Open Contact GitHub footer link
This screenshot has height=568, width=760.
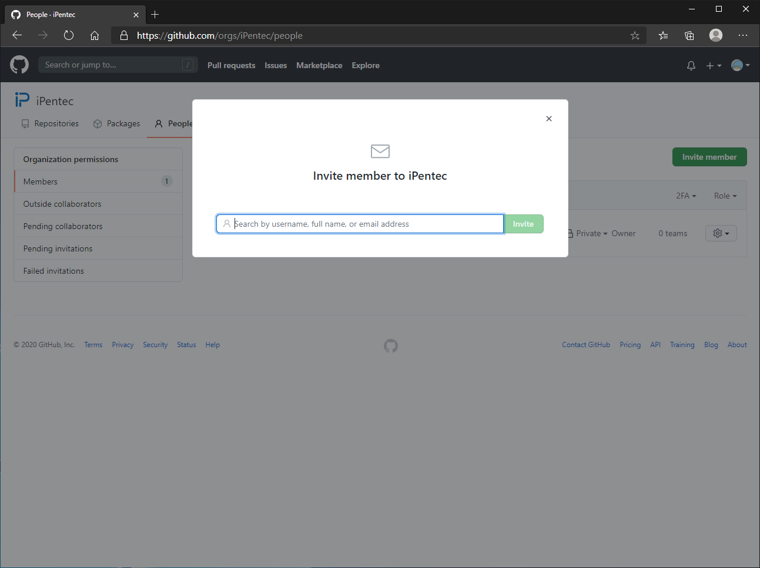586,345
